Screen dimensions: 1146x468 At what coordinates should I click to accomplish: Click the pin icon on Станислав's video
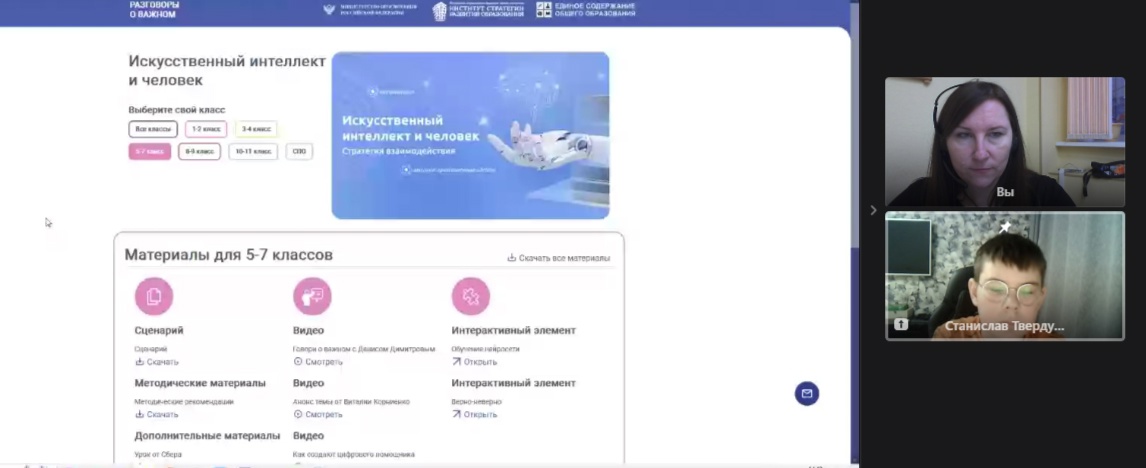[1005, 227]
